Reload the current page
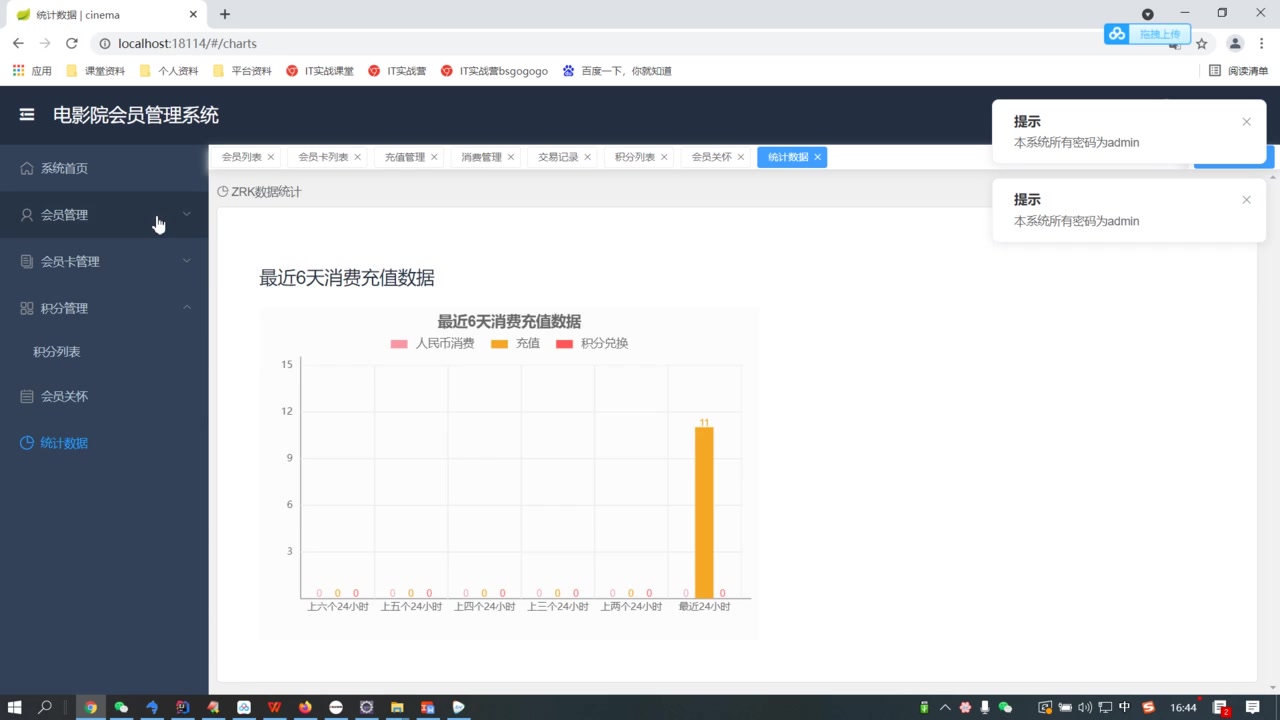The height and width of the screenshot is (720, 1280). [72, 43]
